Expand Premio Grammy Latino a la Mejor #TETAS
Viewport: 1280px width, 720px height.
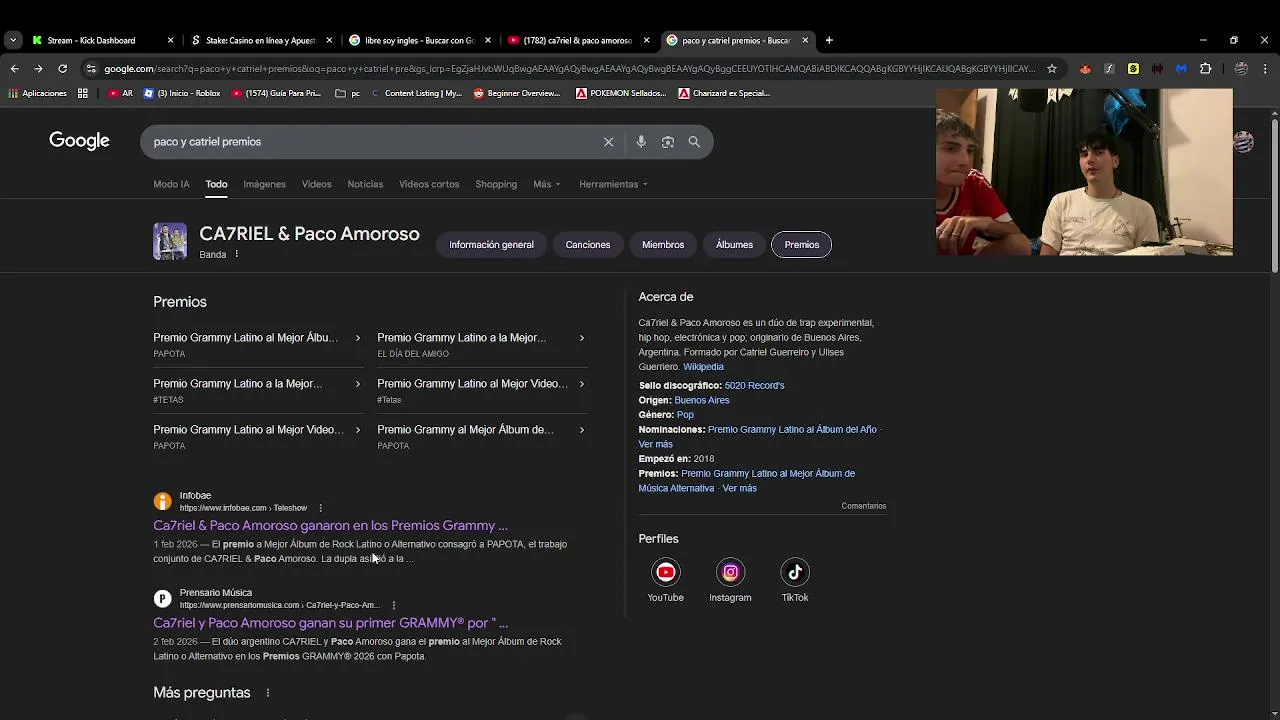point(257,391)
